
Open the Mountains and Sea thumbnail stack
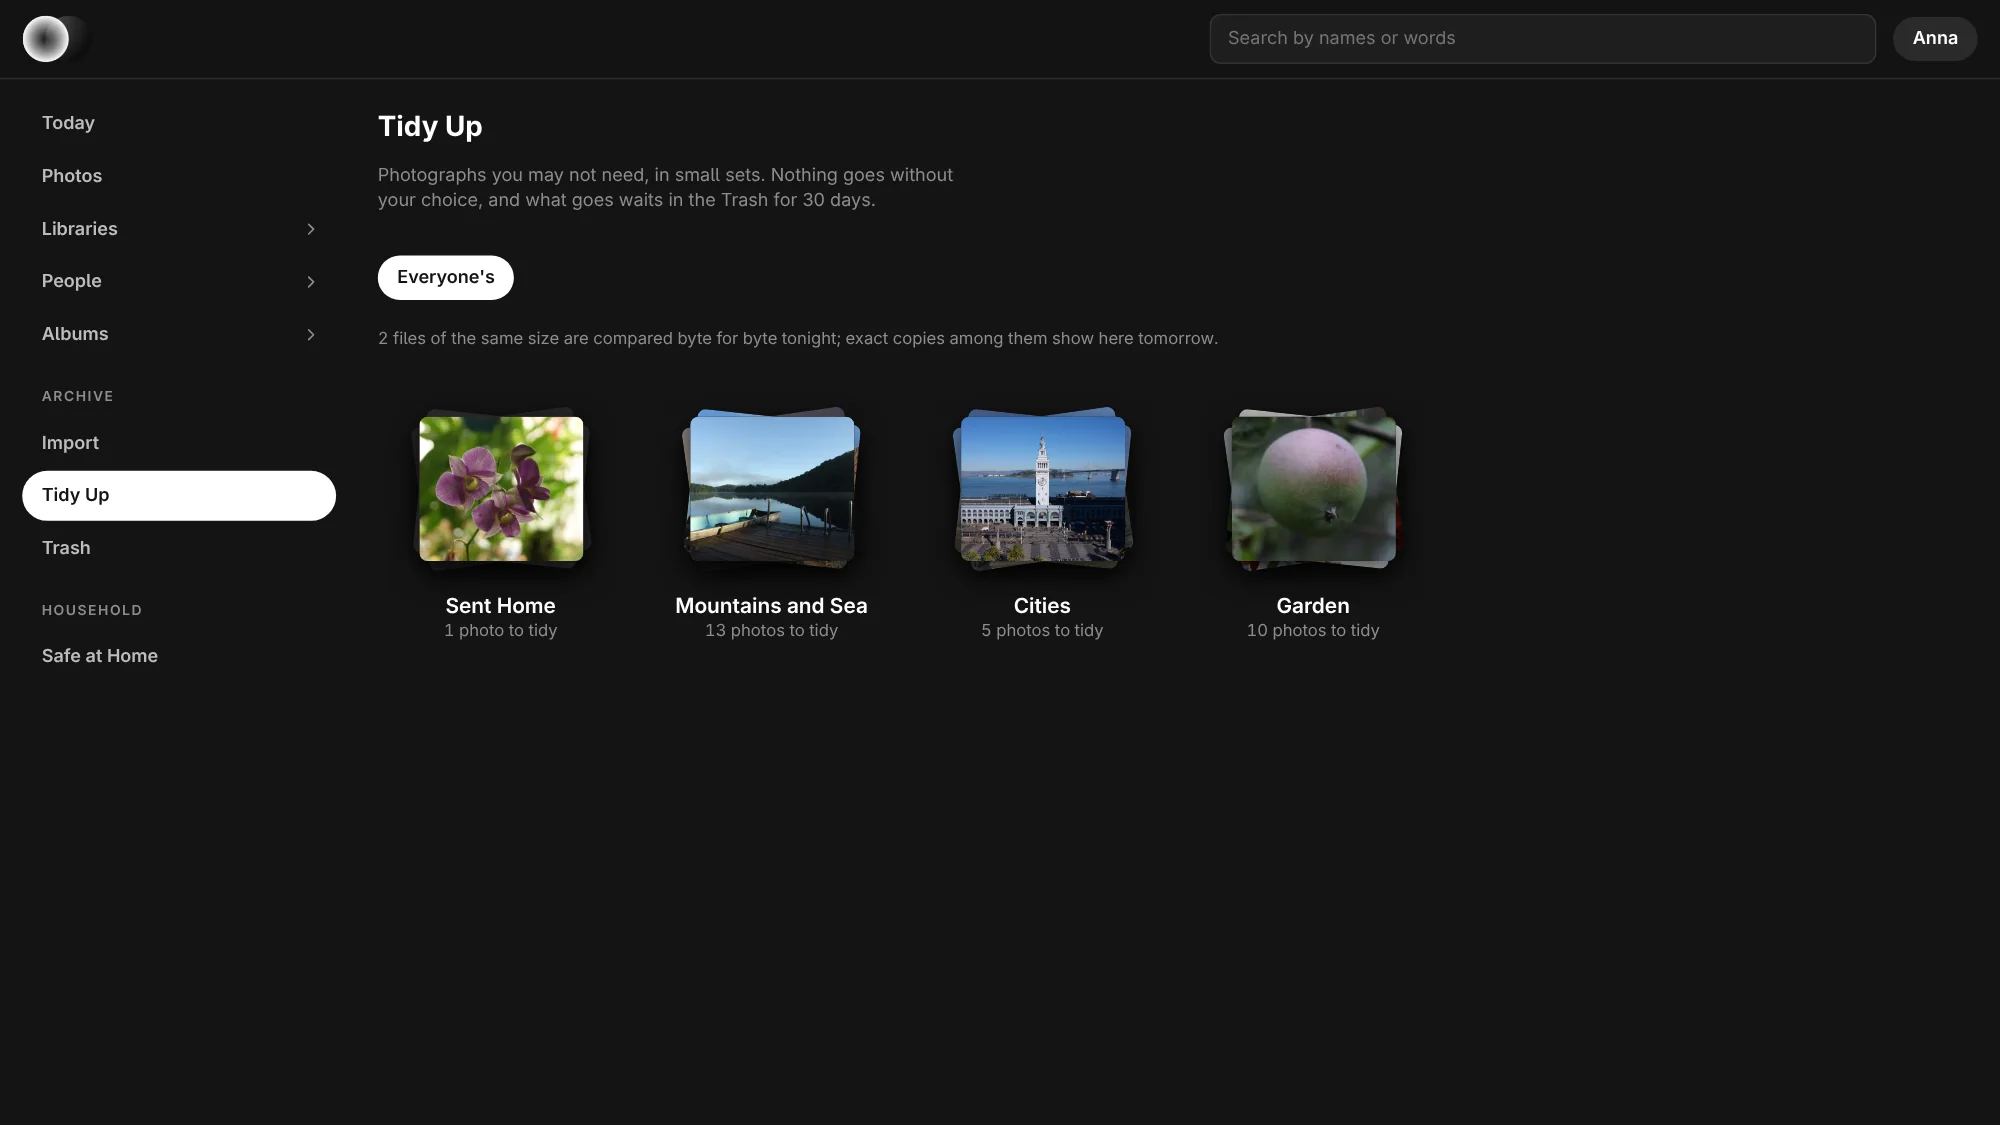pyautogui.click(x=771, y=488)
